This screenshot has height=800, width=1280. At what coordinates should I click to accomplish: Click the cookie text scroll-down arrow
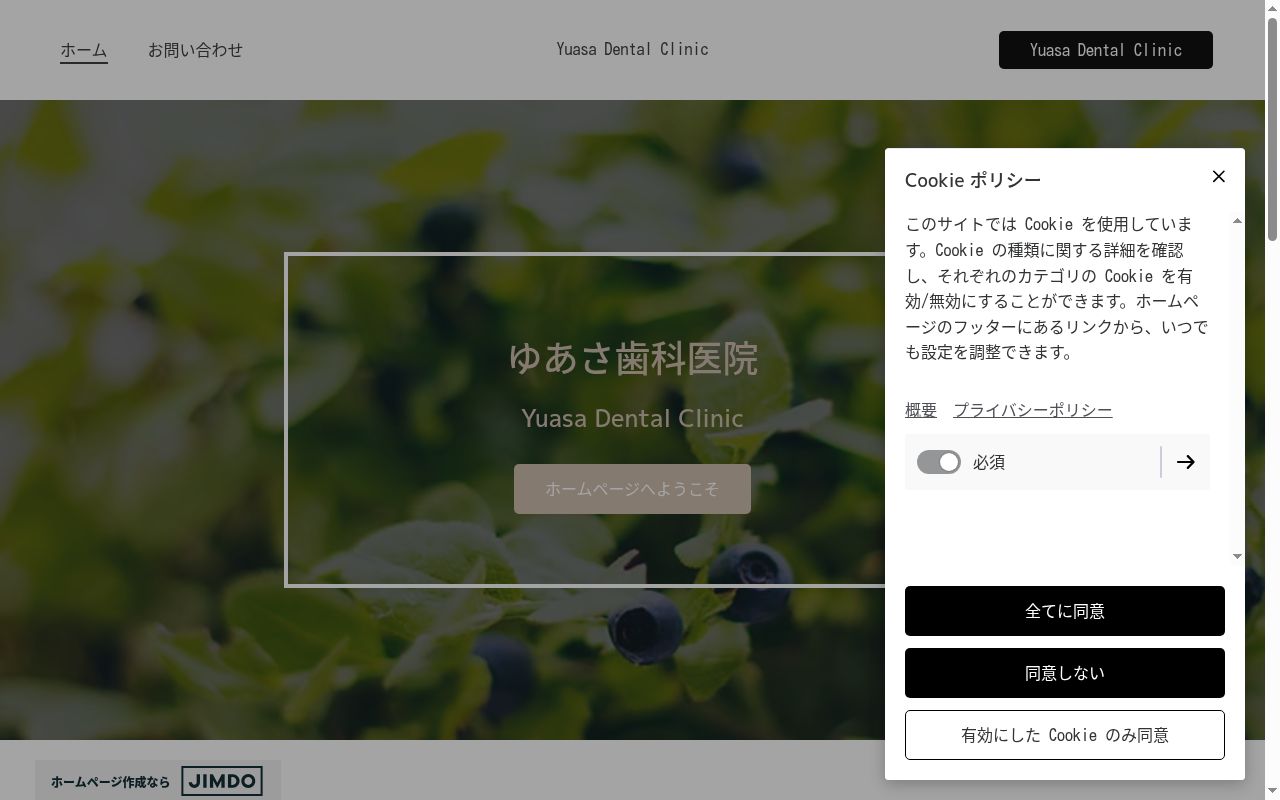click(1237, 556)
